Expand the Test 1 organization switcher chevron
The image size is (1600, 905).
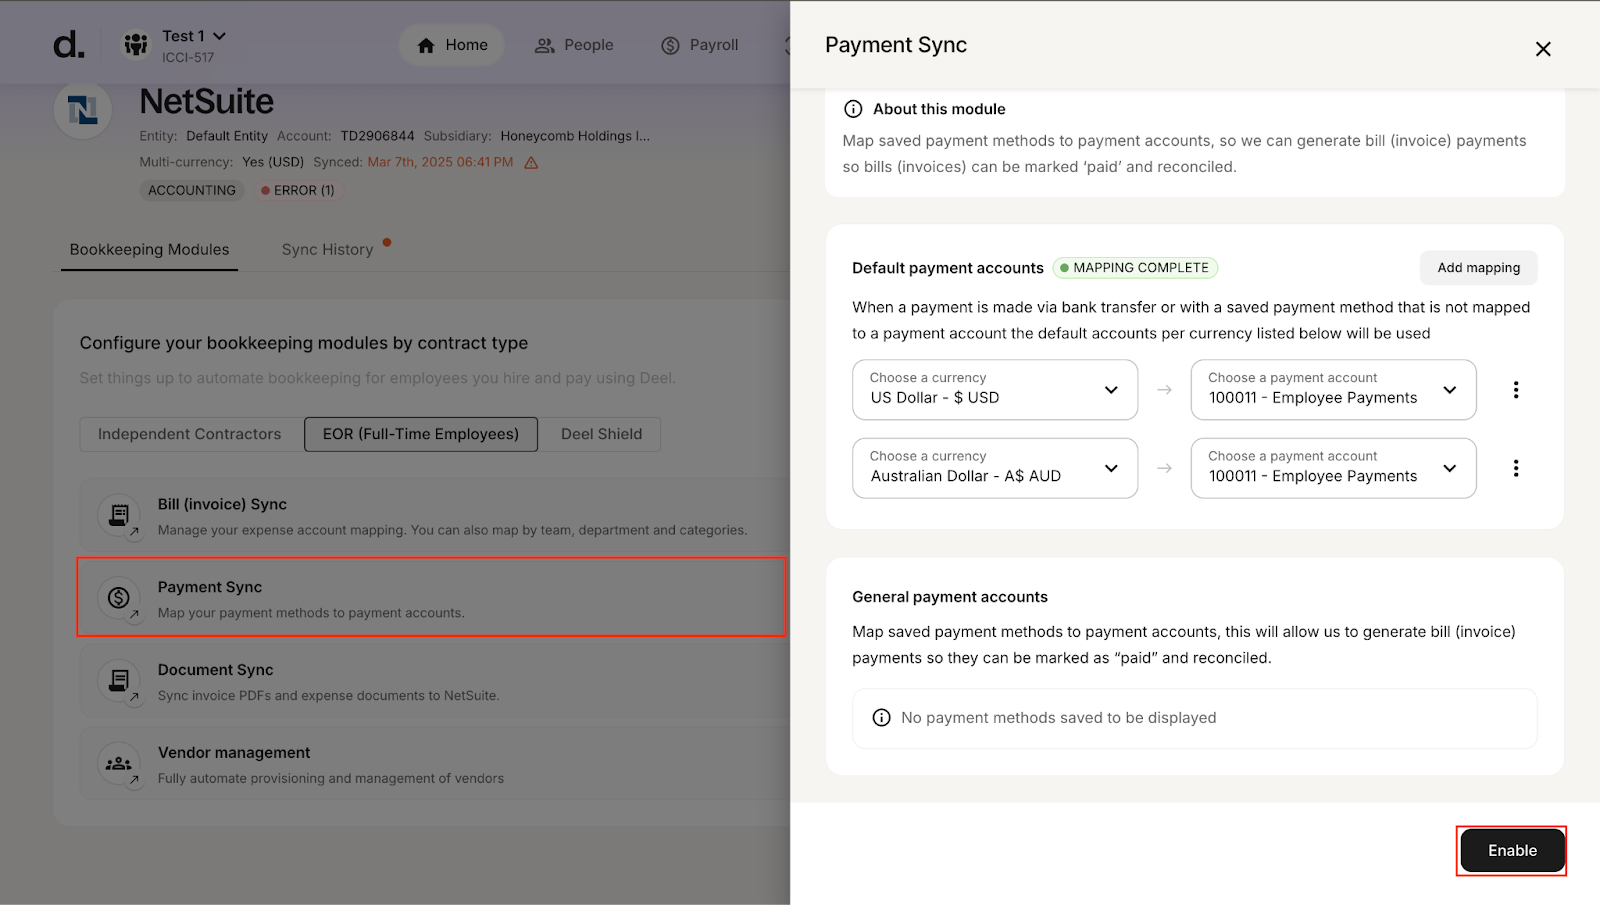coord(220,36)
